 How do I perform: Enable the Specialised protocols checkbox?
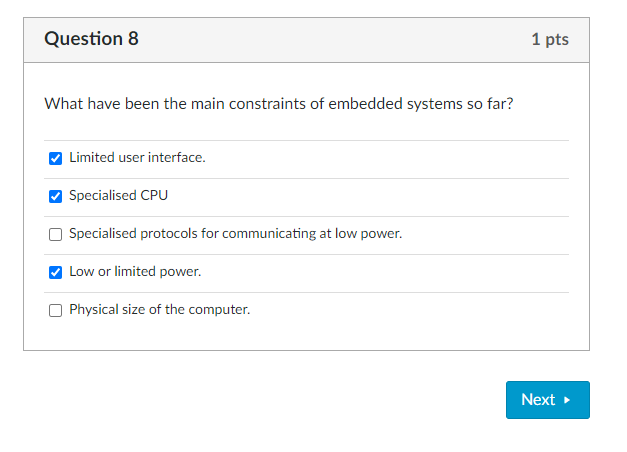point(55,234)
